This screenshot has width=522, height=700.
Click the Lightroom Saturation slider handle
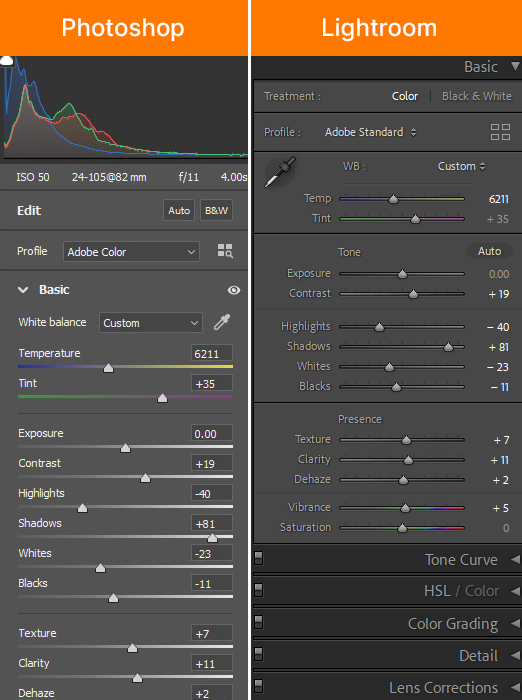coord(402,528)
